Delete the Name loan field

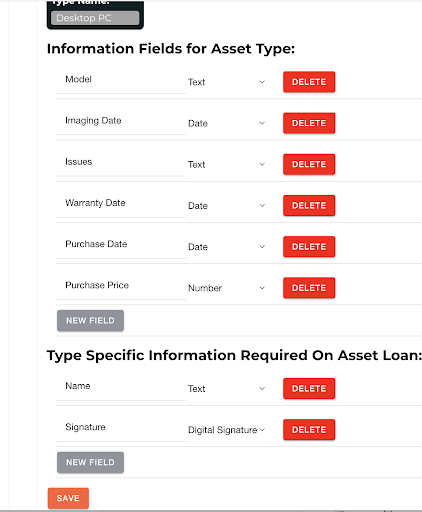309,388
